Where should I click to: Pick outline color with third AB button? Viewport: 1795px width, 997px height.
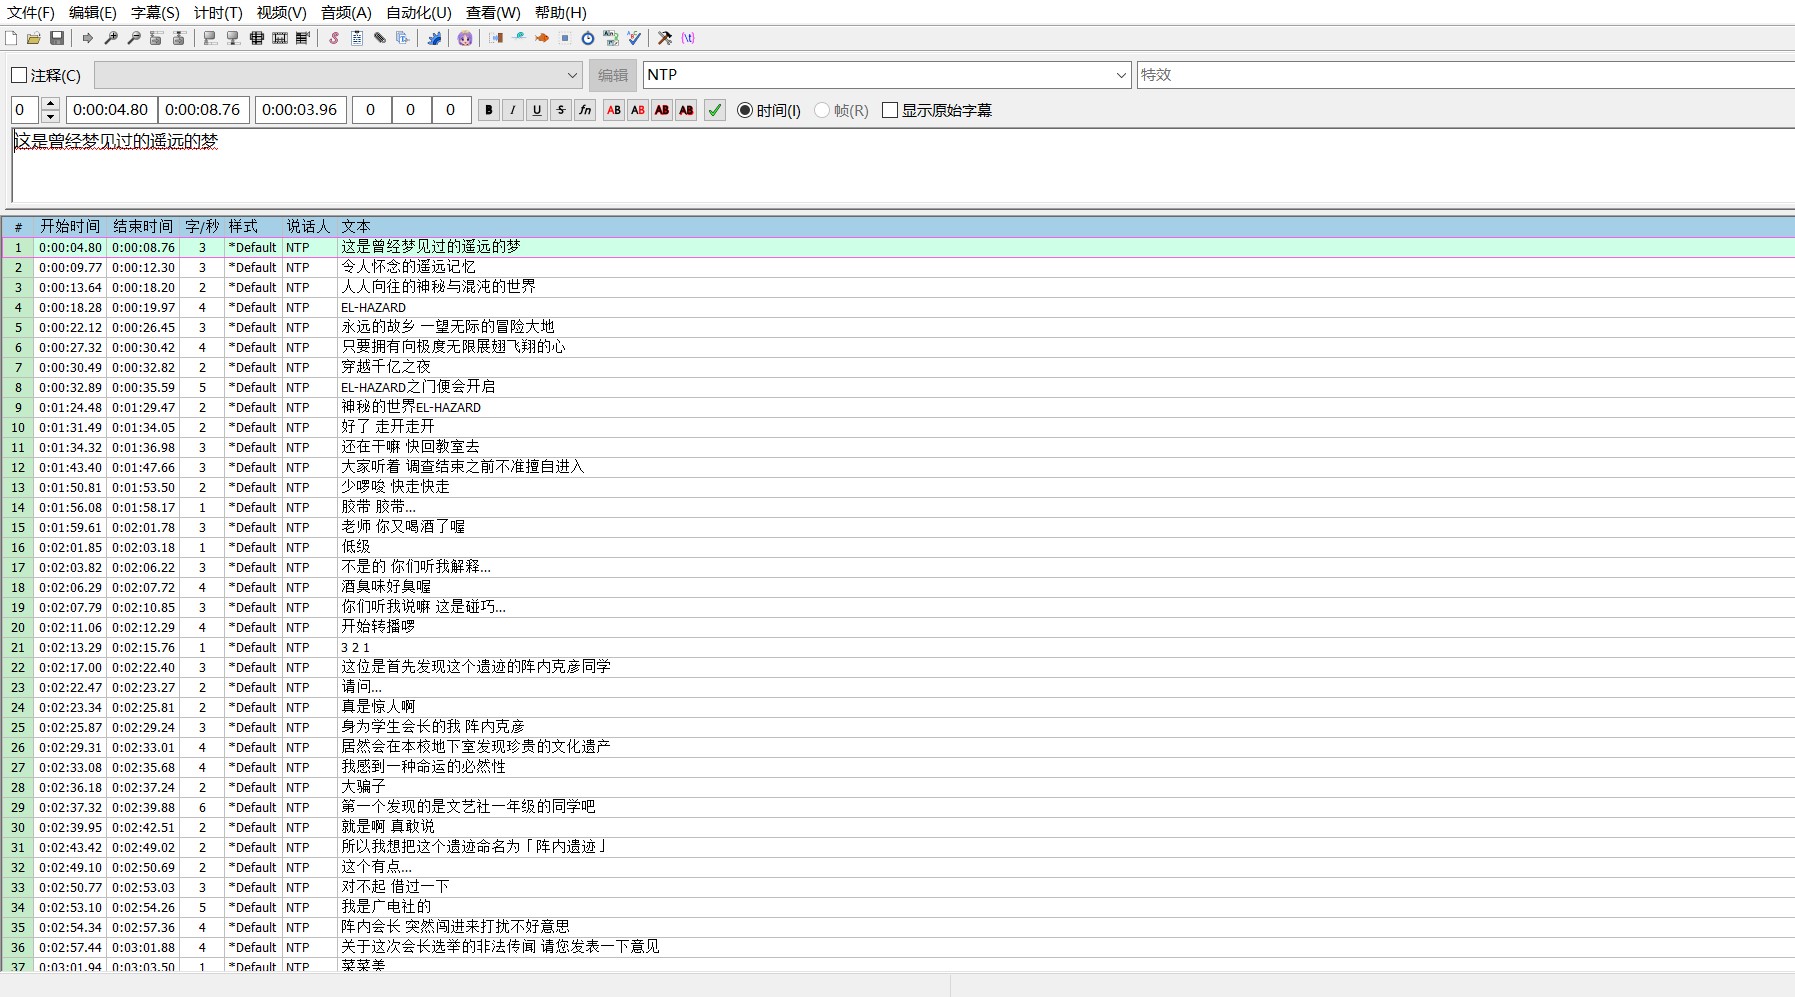coord(662,110)
